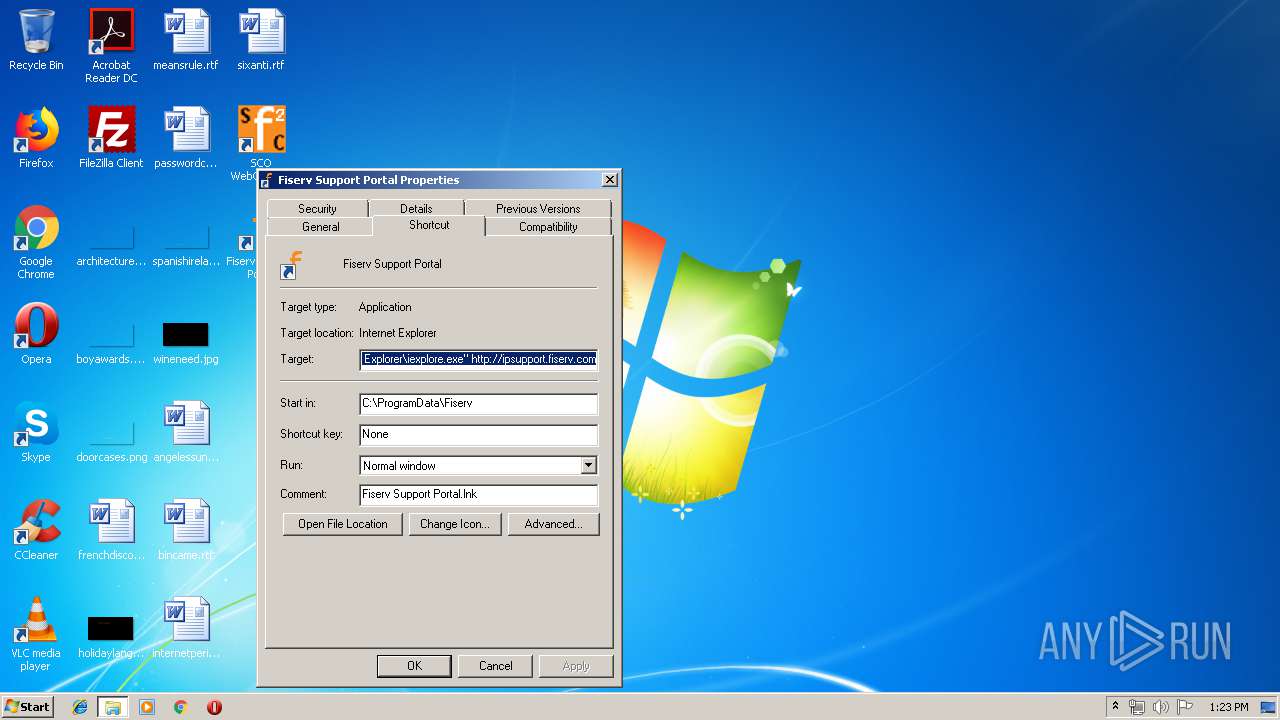This screenshot has width=1280, height=720.
Task: Open Chrome from the taskbar
Action: 181,707
